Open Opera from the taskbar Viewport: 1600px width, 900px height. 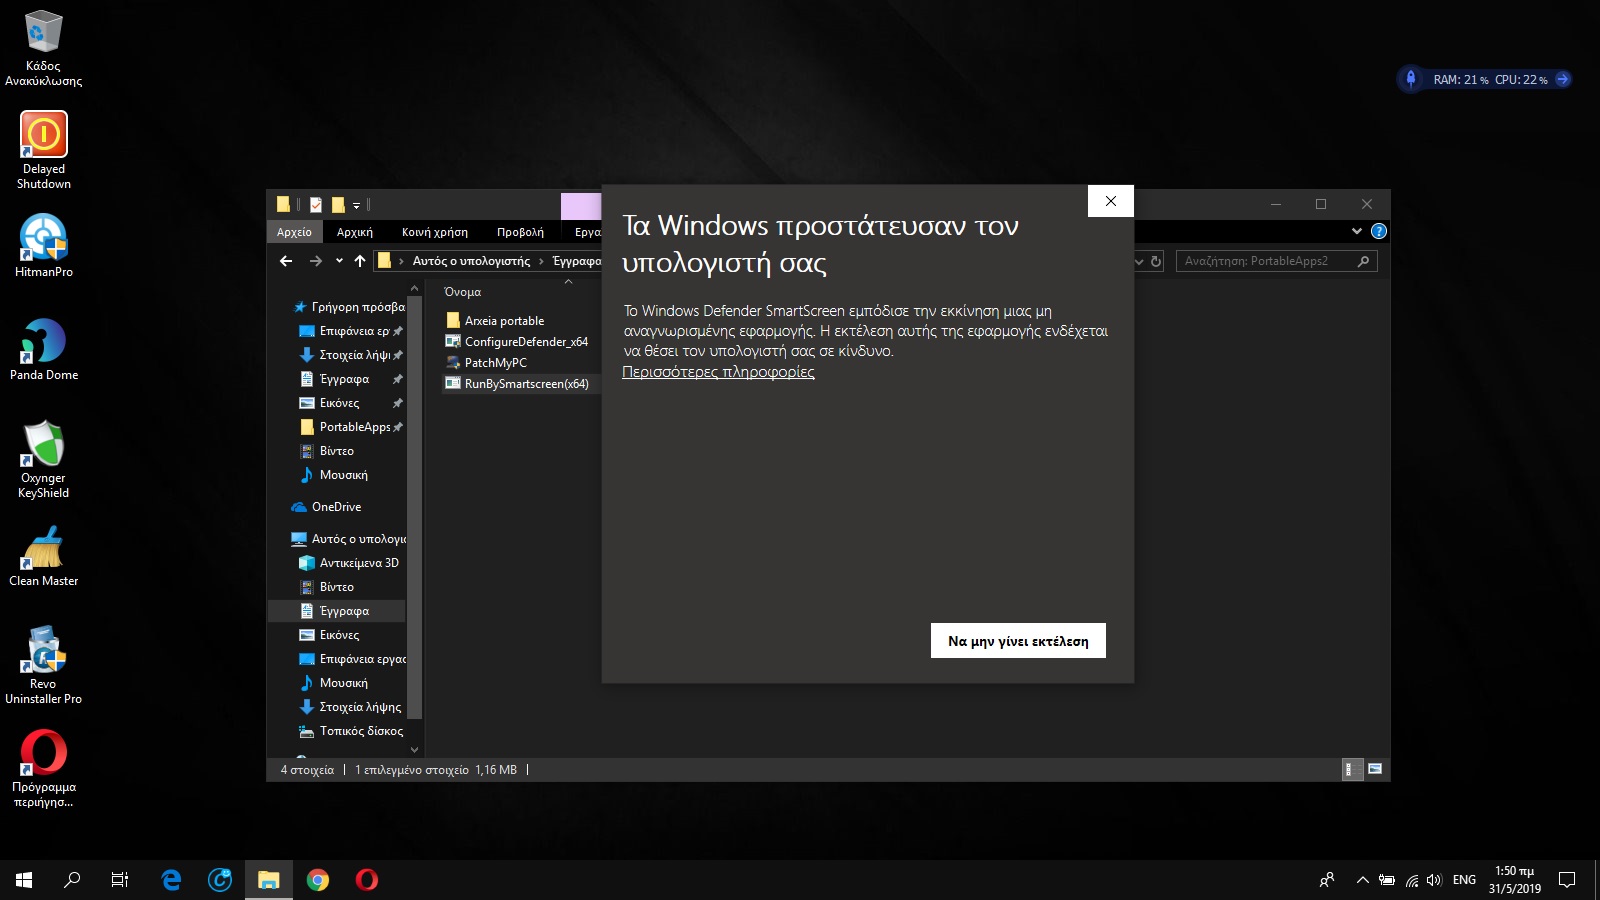[x=367, y=880]
